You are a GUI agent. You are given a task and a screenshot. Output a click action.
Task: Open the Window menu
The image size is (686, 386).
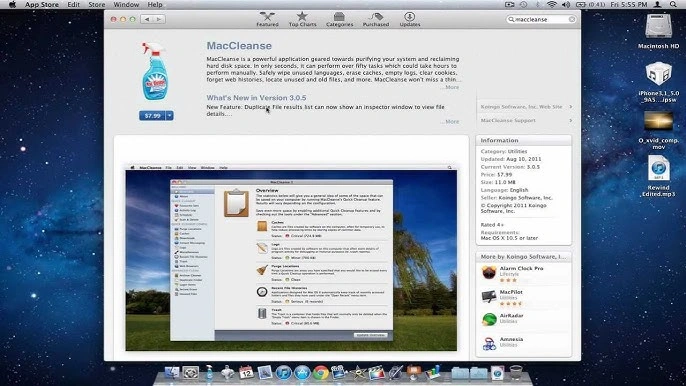(126, 4)
